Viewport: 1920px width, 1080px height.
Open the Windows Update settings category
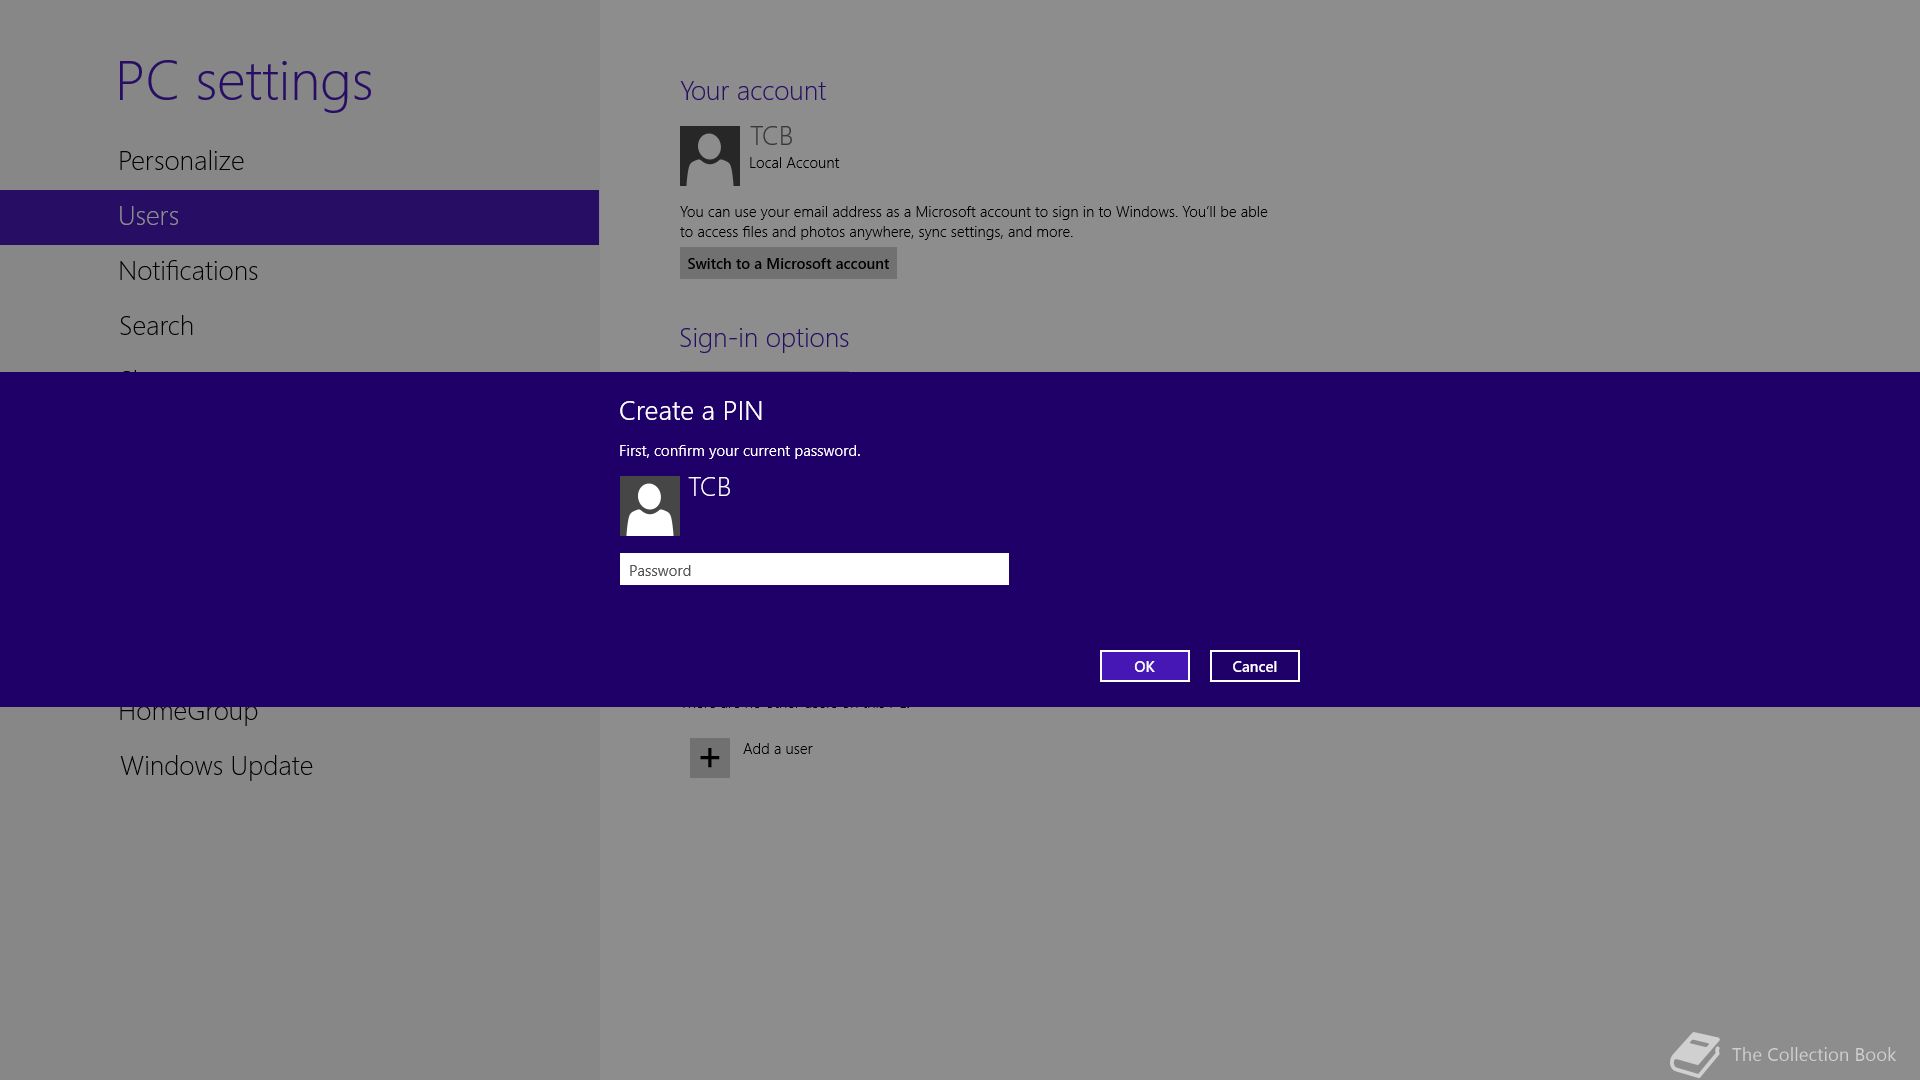coord(216,766)
